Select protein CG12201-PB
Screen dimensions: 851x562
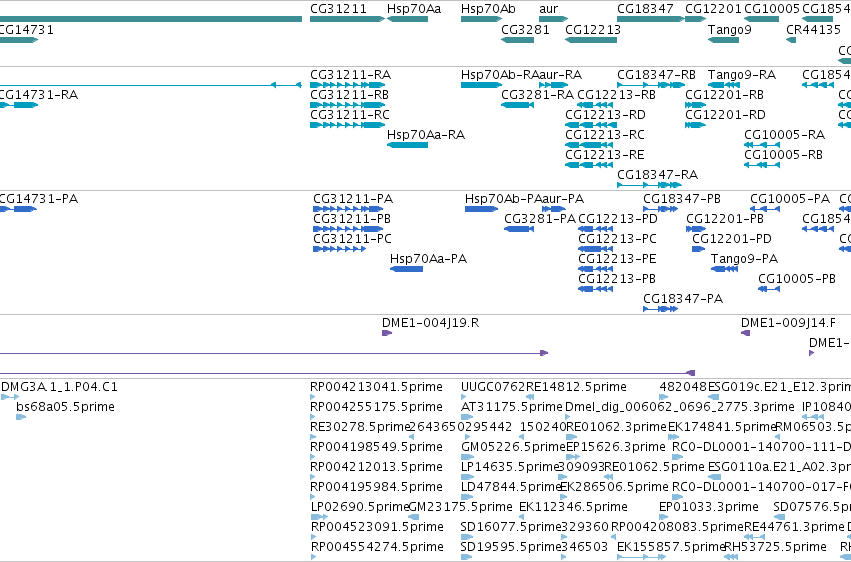696,229
